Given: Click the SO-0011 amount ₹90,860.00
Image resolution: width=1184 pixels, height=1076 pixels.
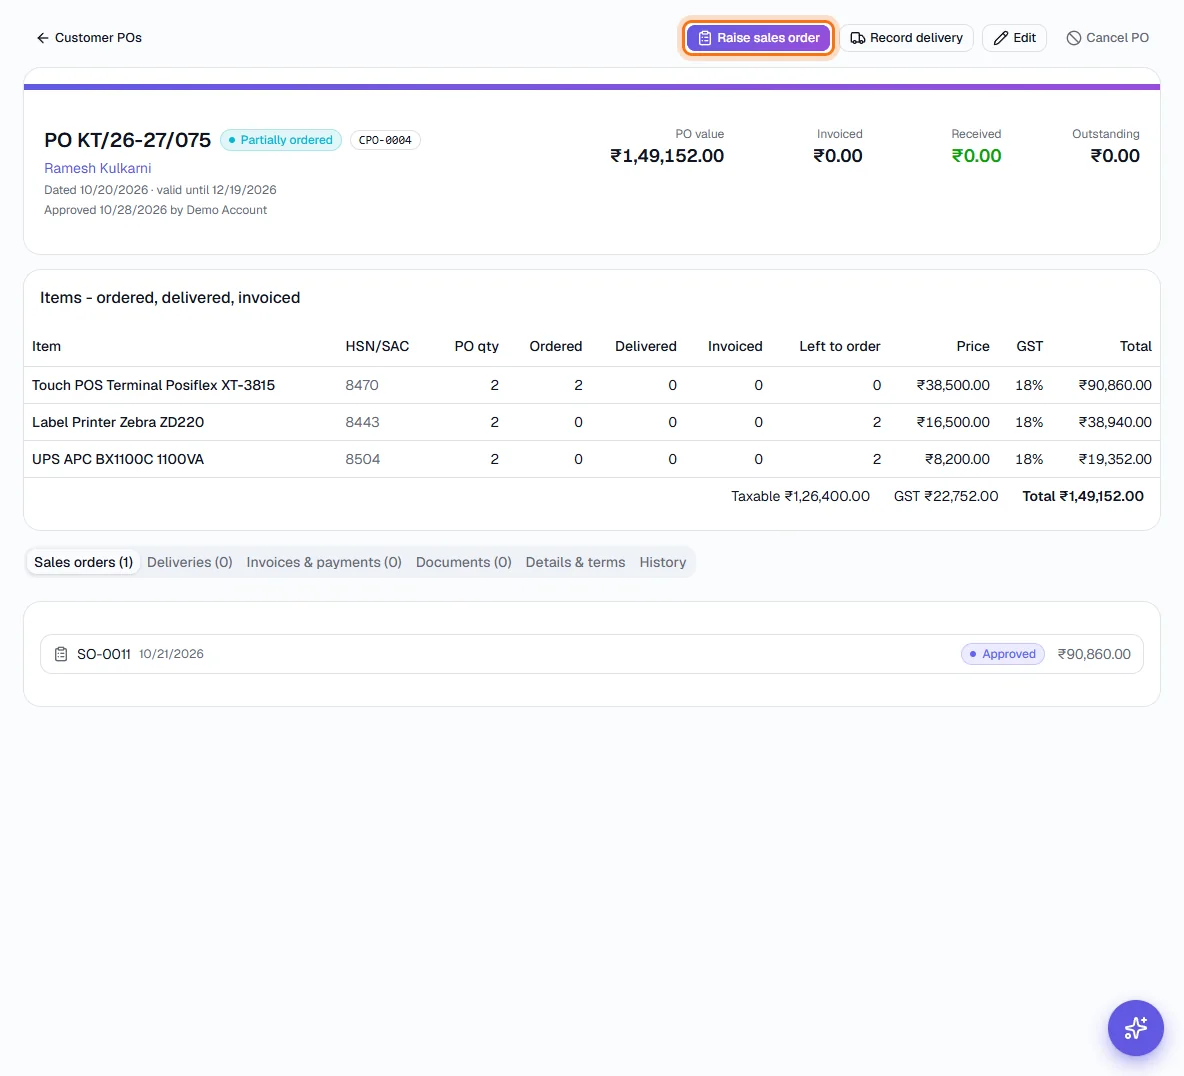Looking at the screenshot, I should 1094,654.
